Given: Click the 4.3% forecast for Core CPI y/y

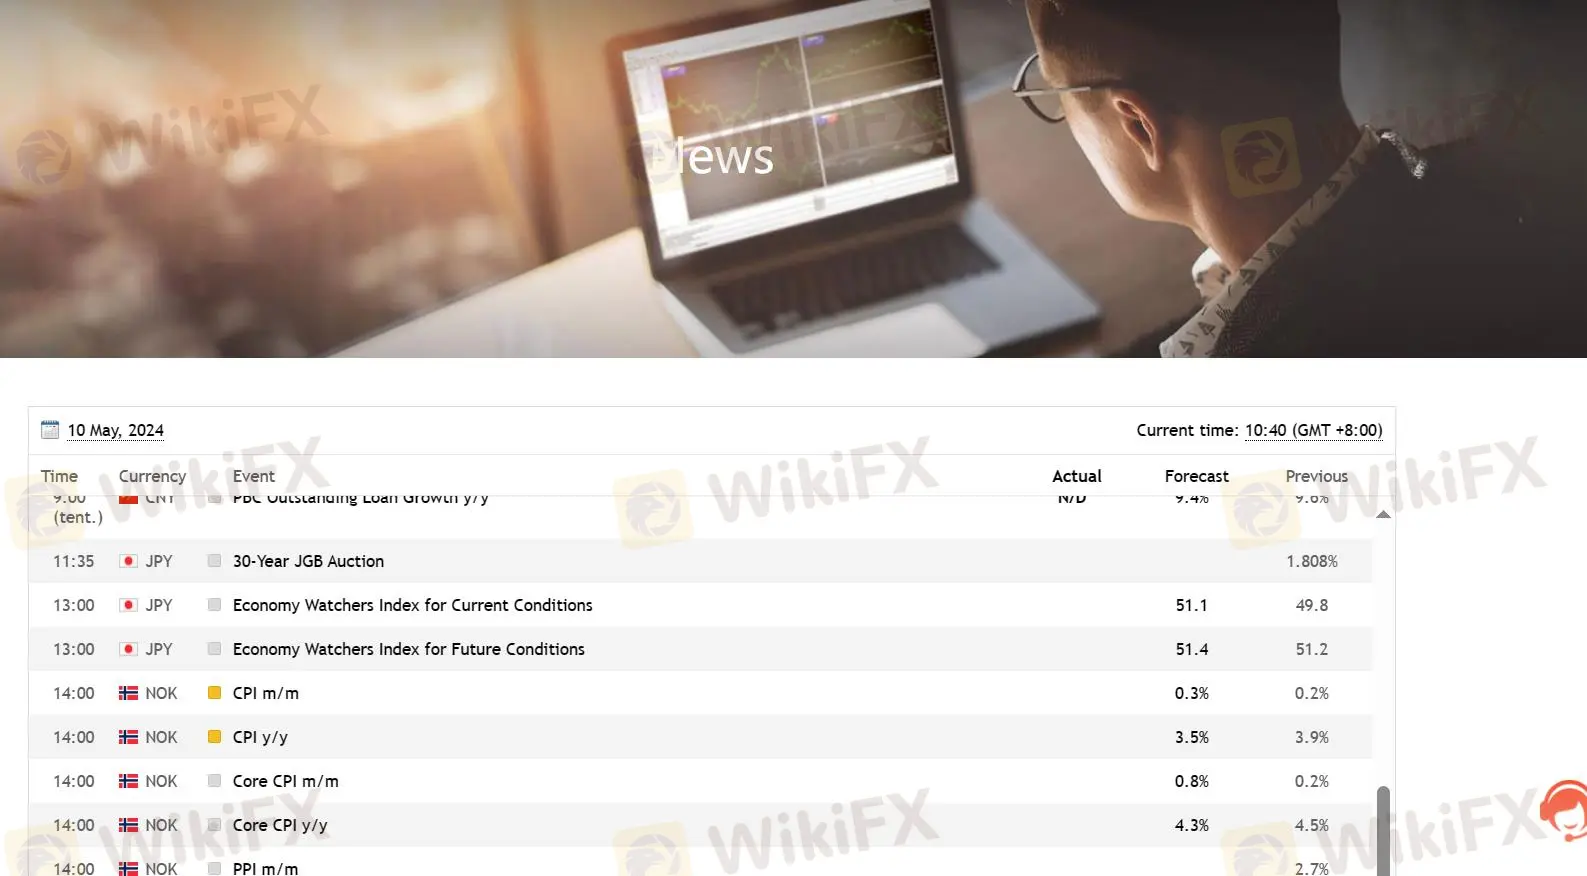Looking at the screenshot, I should [x=1192, y=825].
